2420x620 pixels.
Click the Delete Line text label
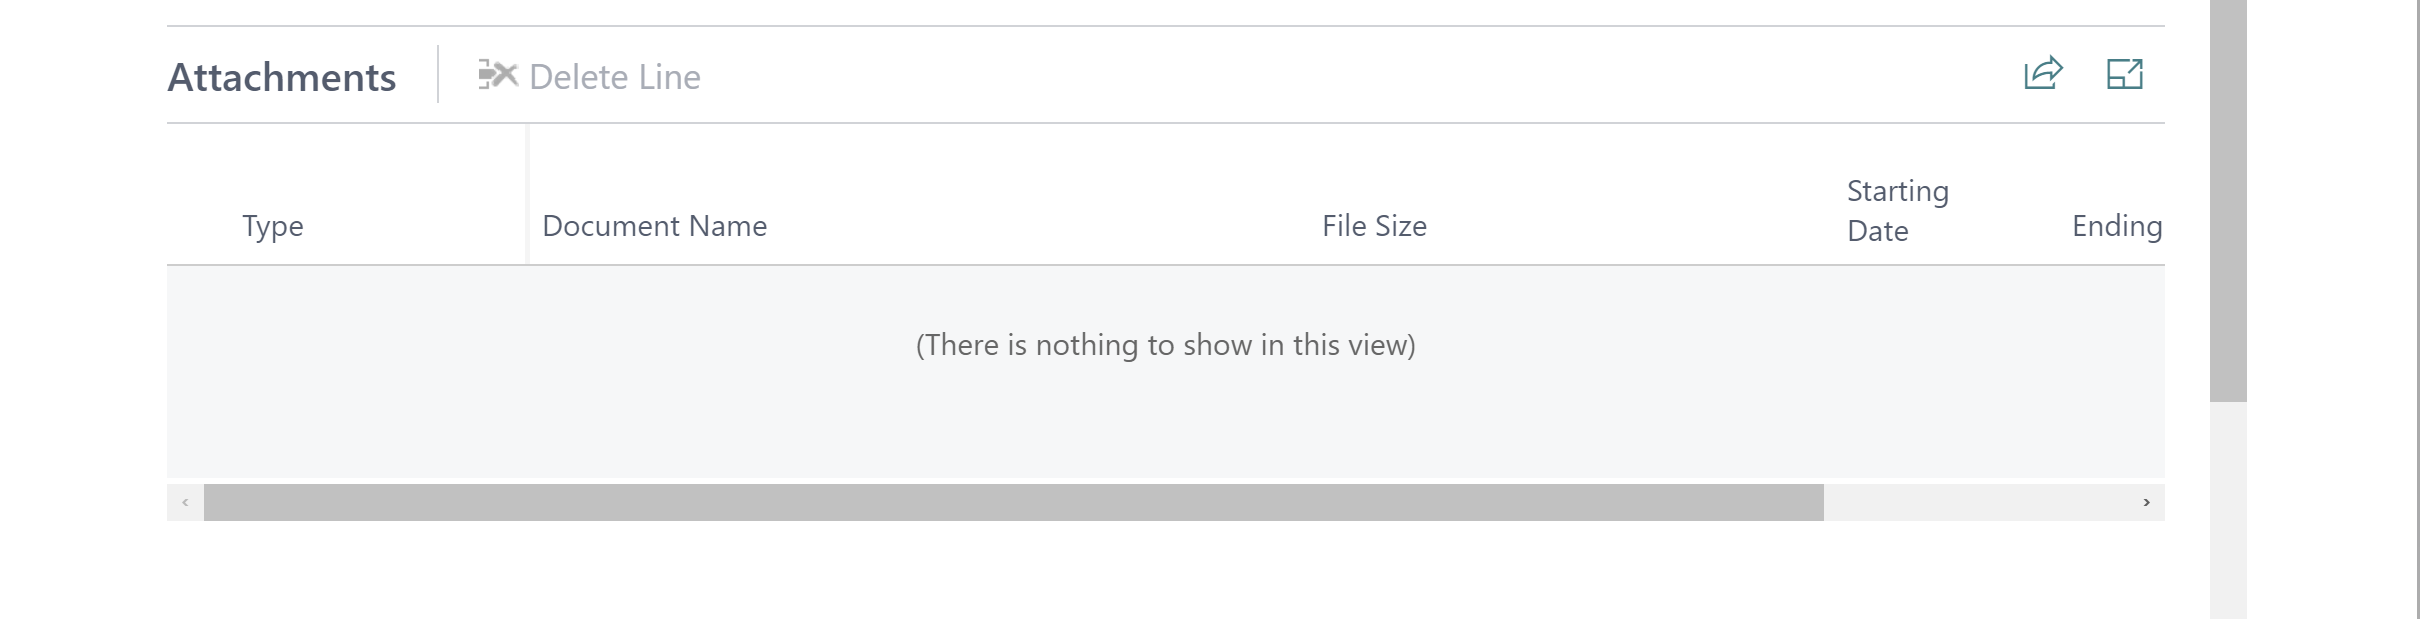pyautogui.click(x=614, y=77)
